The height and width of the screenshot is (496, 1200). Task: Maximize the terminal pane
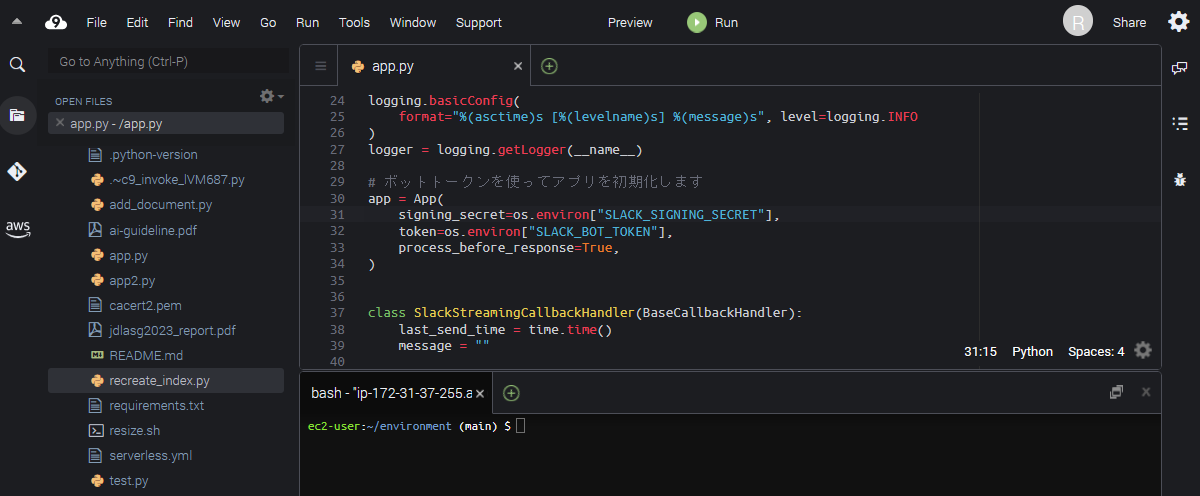point(1116,392)
